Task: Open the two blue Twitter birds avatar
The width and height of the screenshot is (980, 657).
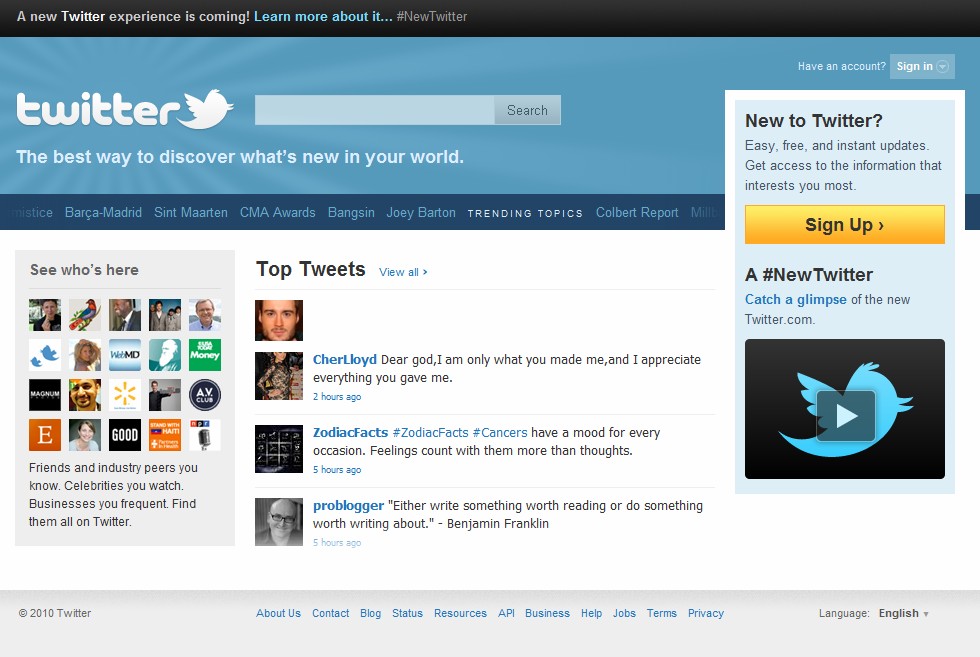Action: coord(45,354)
